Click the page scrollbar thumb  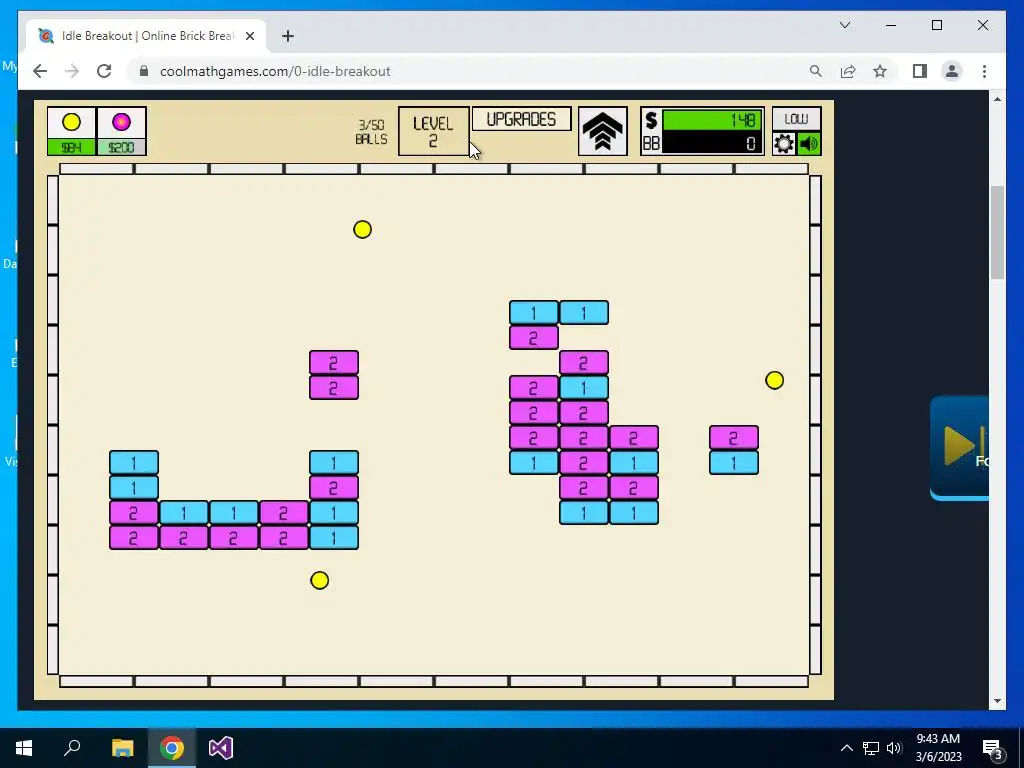point(997,232)
